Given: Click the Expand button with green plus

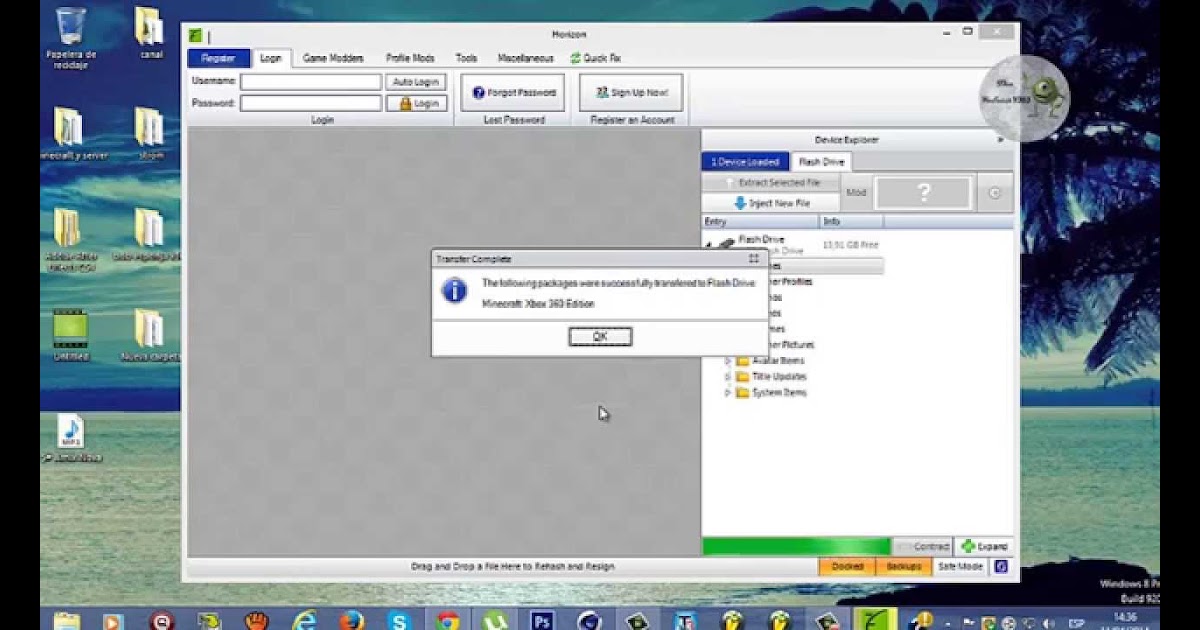Looking at the screenshot, I should [984, 547].
